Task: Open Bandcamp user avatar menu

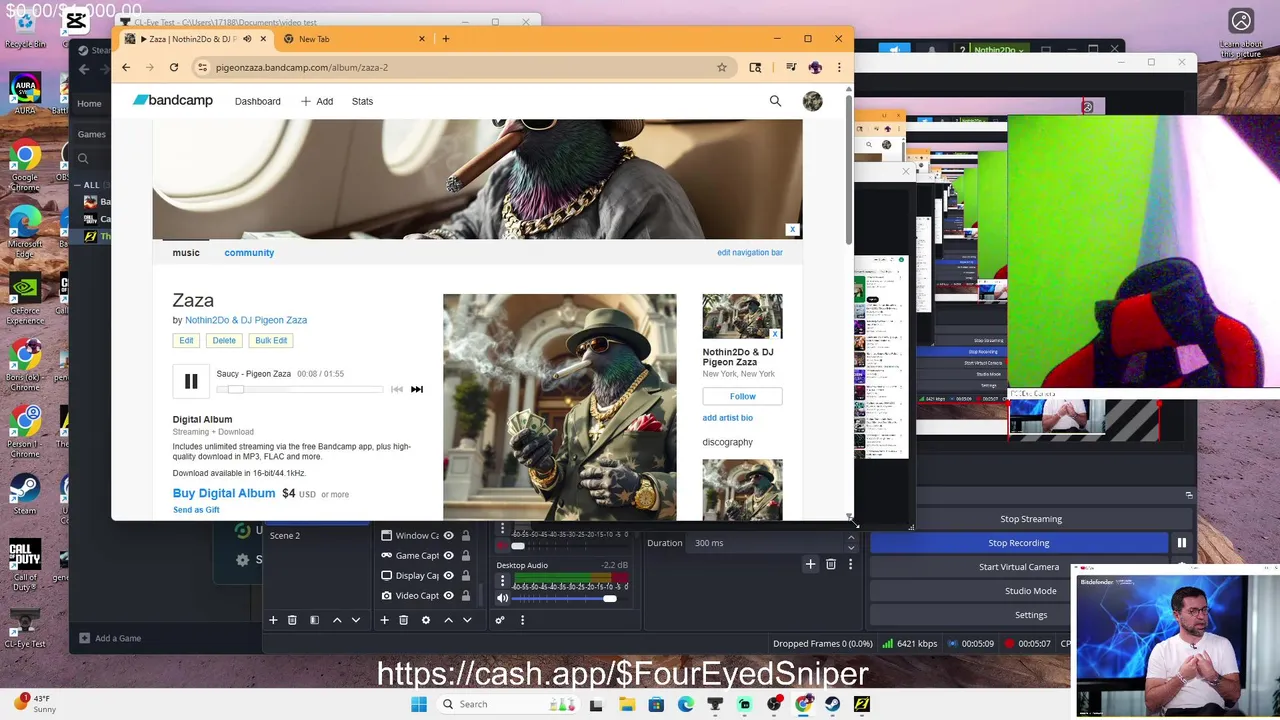Action: [x=812, y=101]
